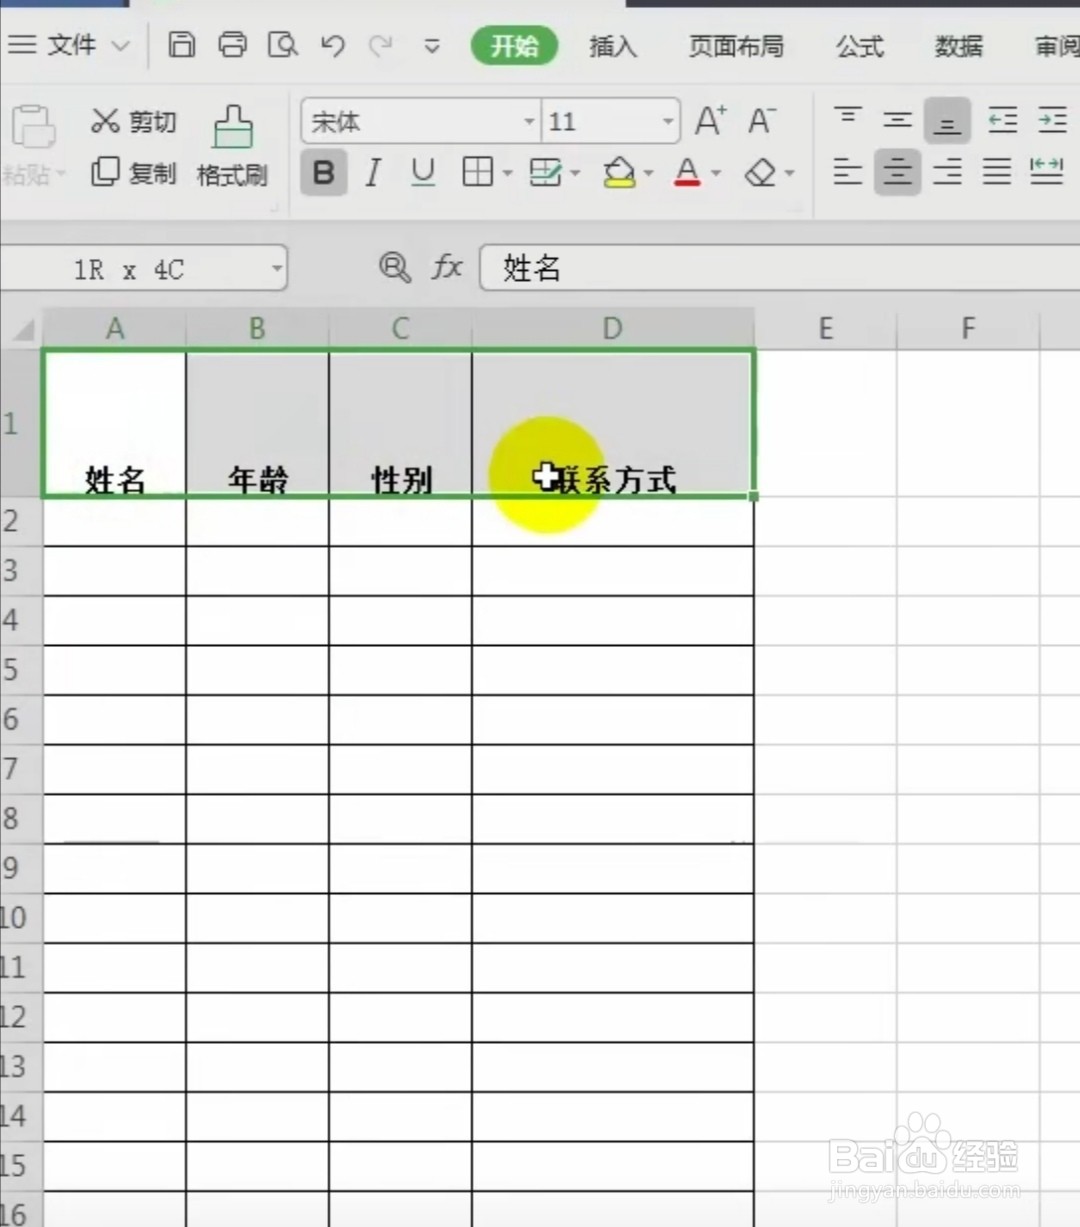The image size is (1080, 1227).
Task: Click the 增大字号 (Increase font size) button
Action: click(x=710, y=120)
